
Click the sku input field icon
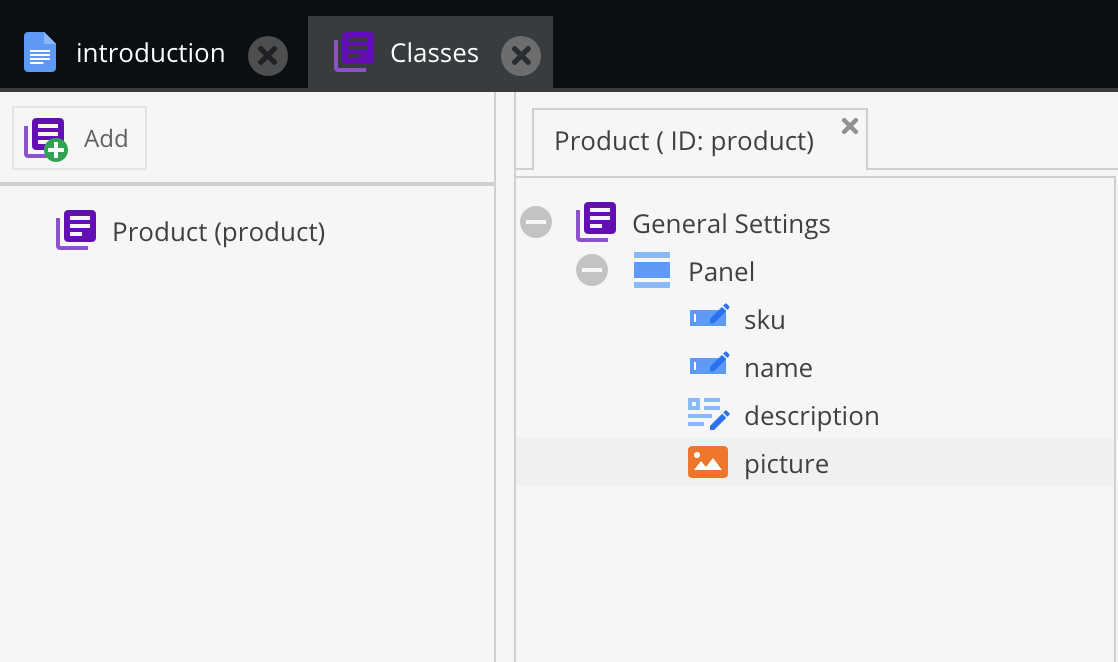pos(708,319)
